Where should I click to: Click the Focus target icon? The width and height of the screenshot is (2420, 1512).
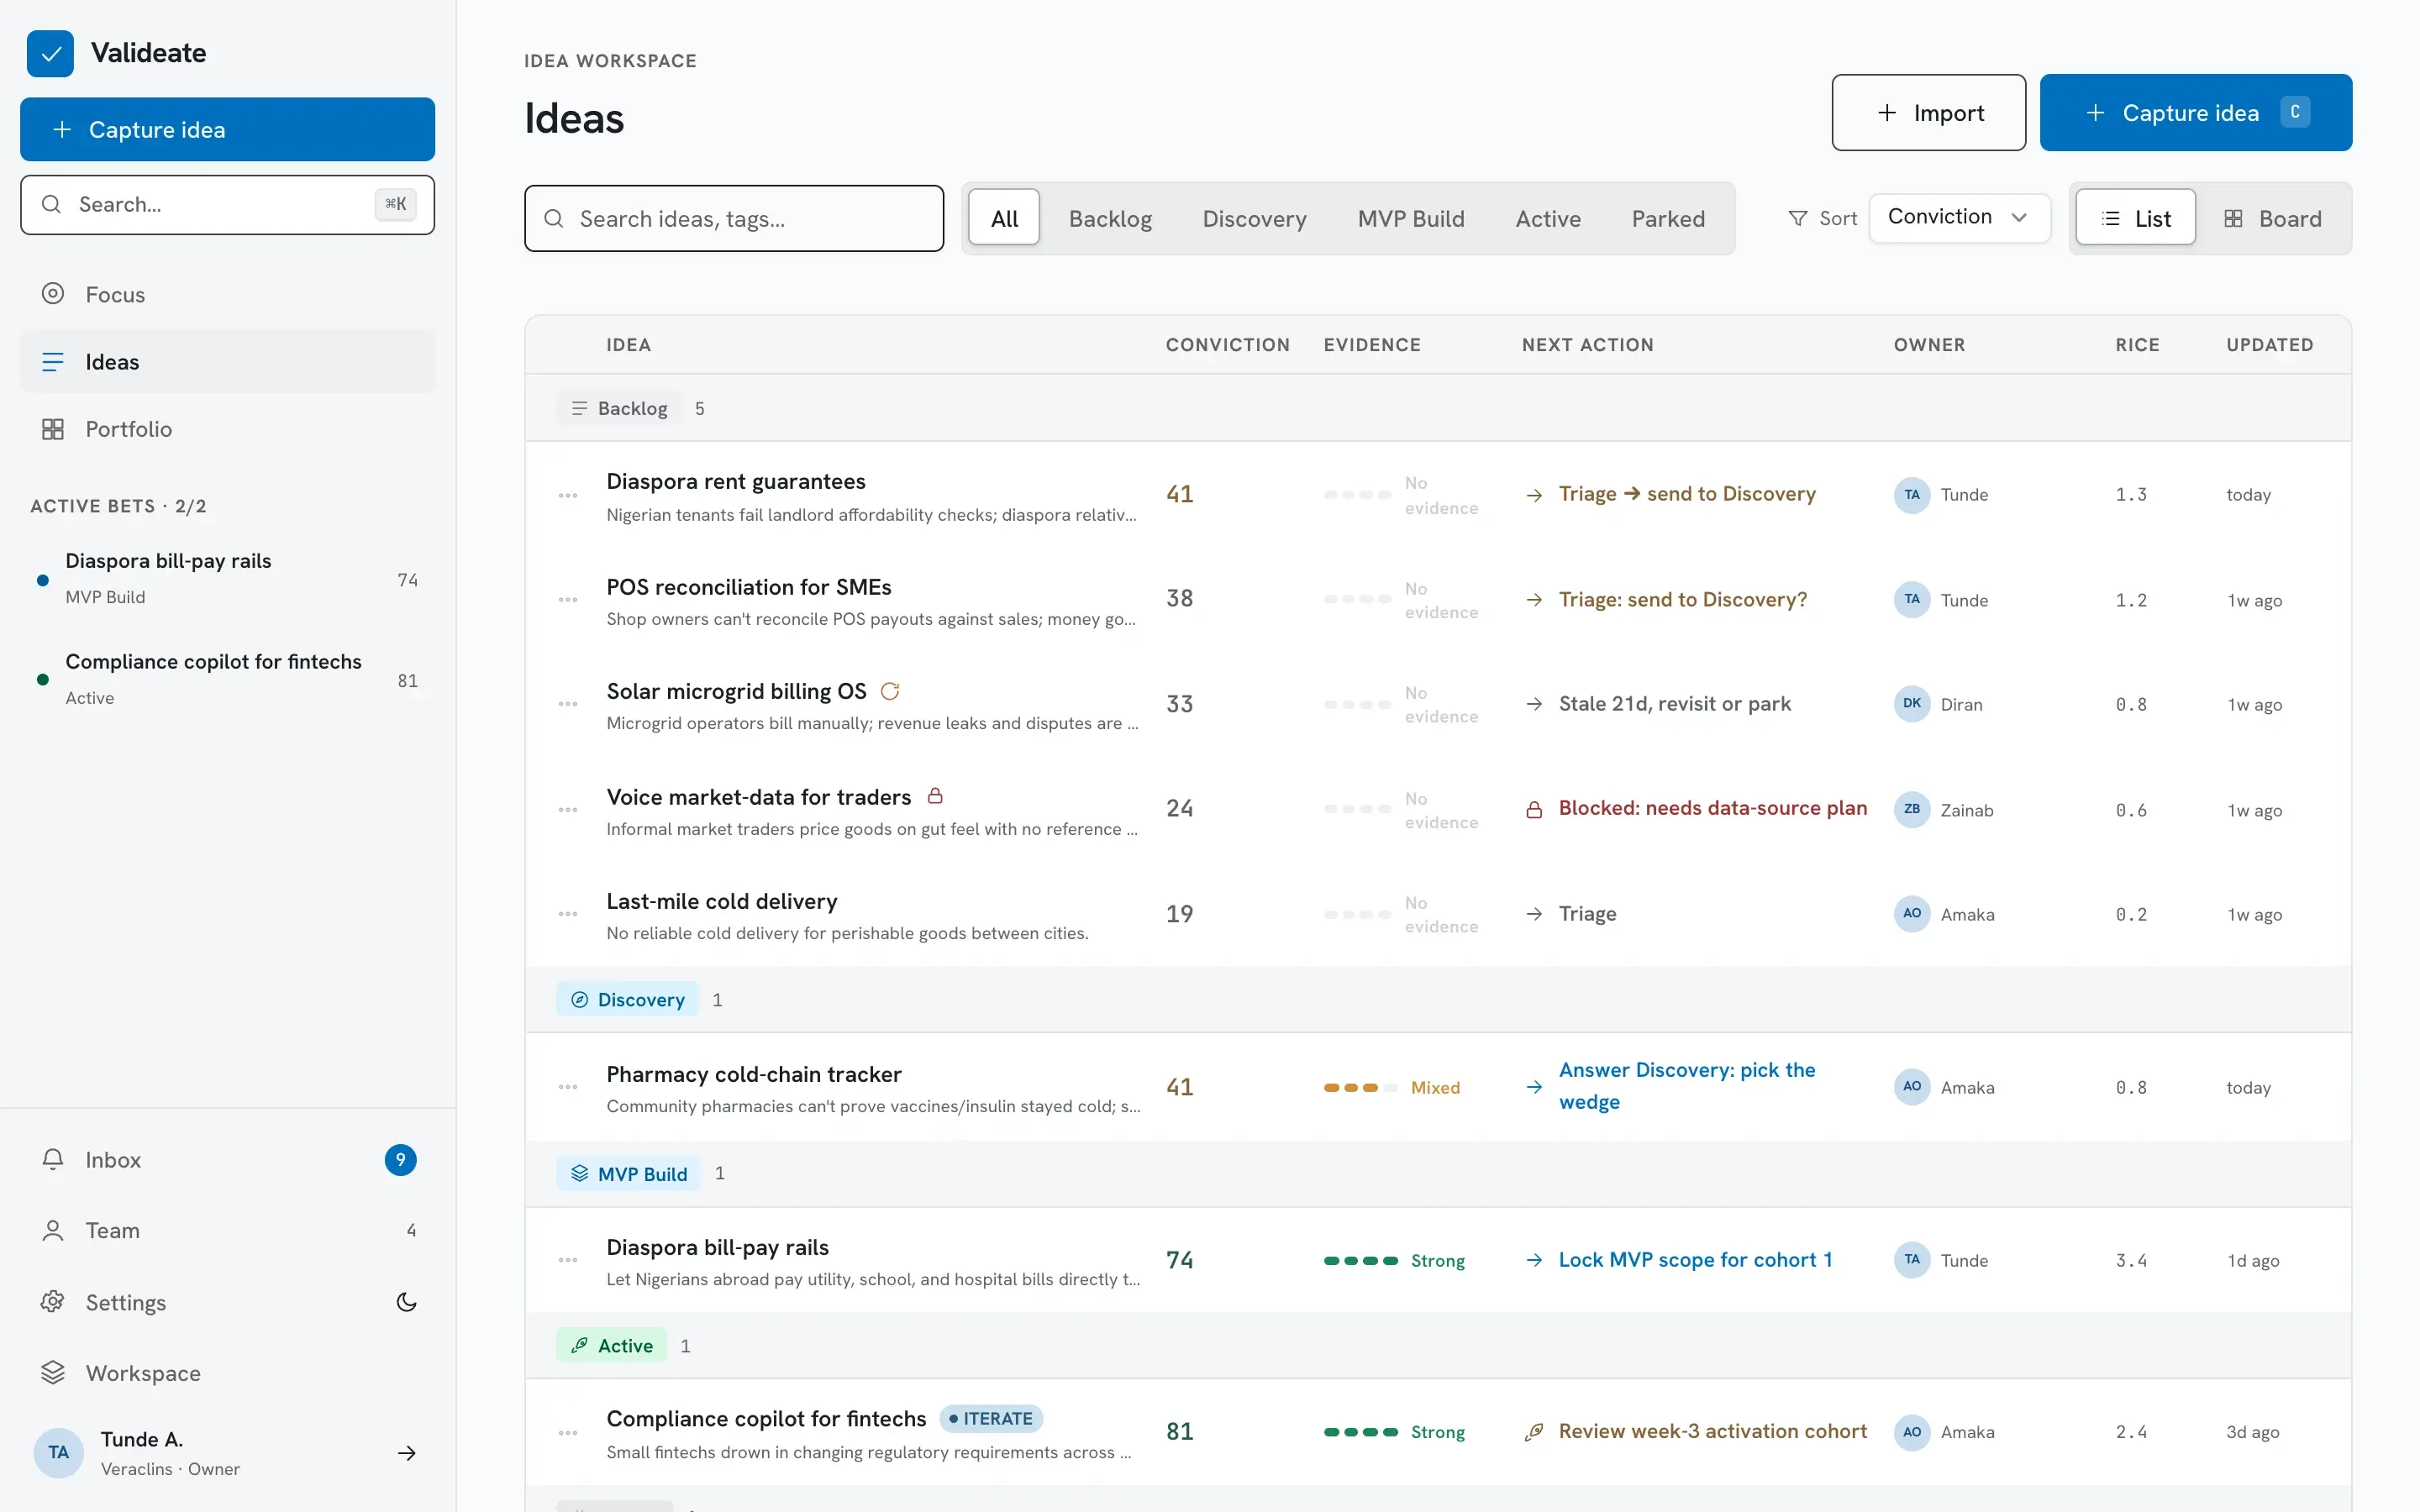(x=53, y=294)
